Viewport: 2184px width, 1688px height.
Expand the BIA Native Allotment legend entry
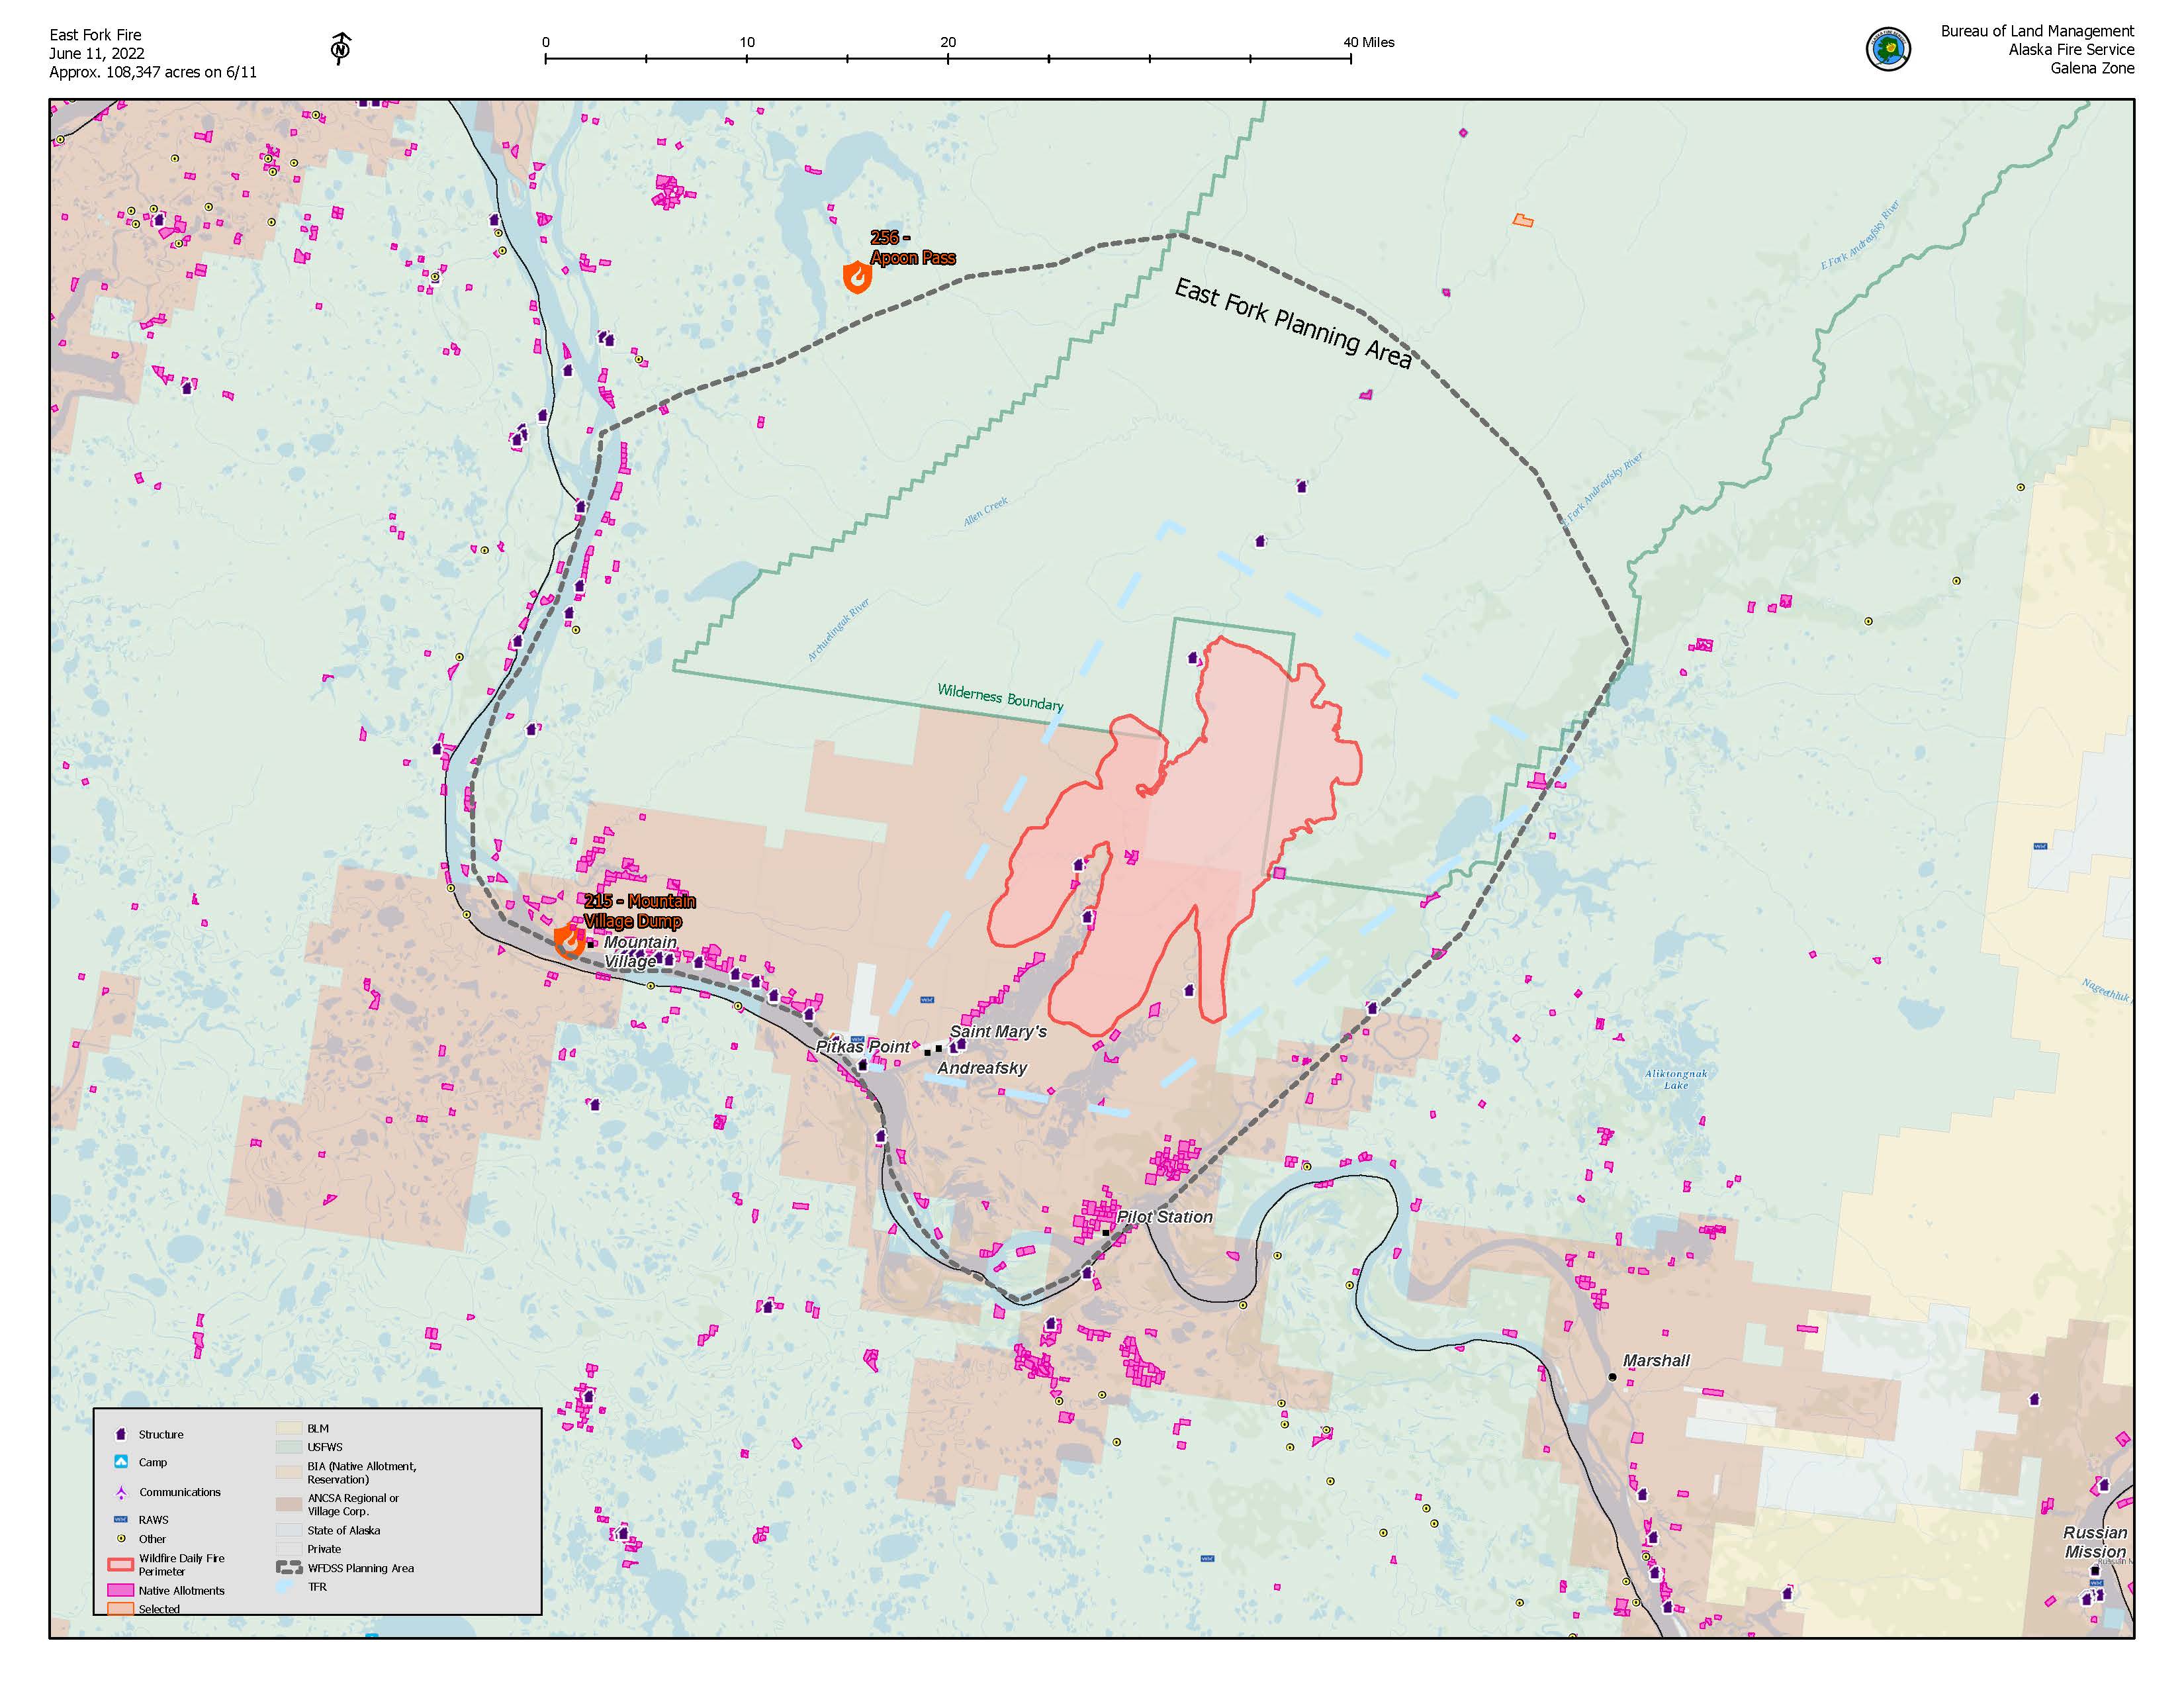pyautogui.click(x=289, y=1473)
